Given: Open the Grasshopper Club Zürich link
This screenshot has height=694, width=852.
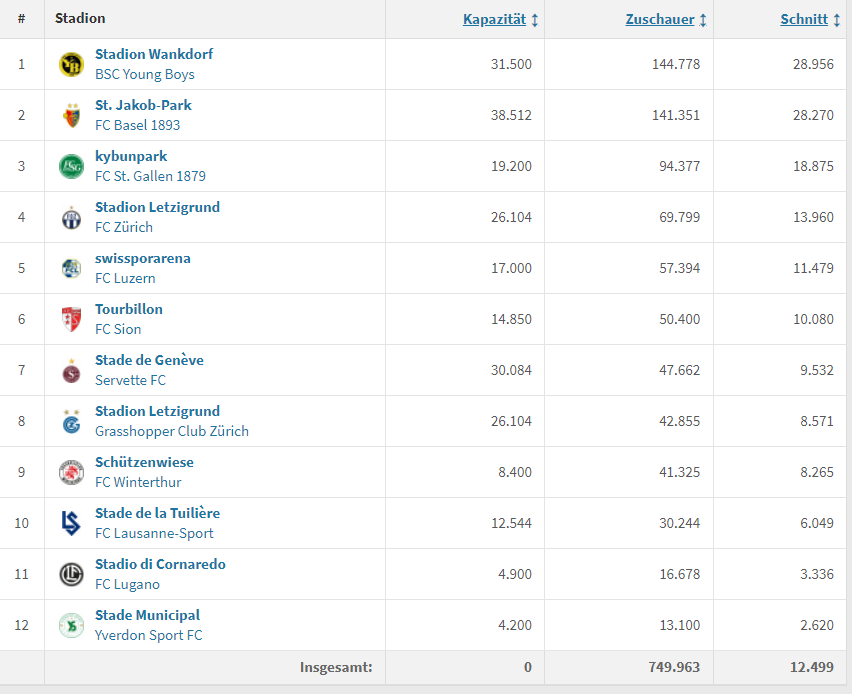Looking at the screenshot, I should click(172, 432).
